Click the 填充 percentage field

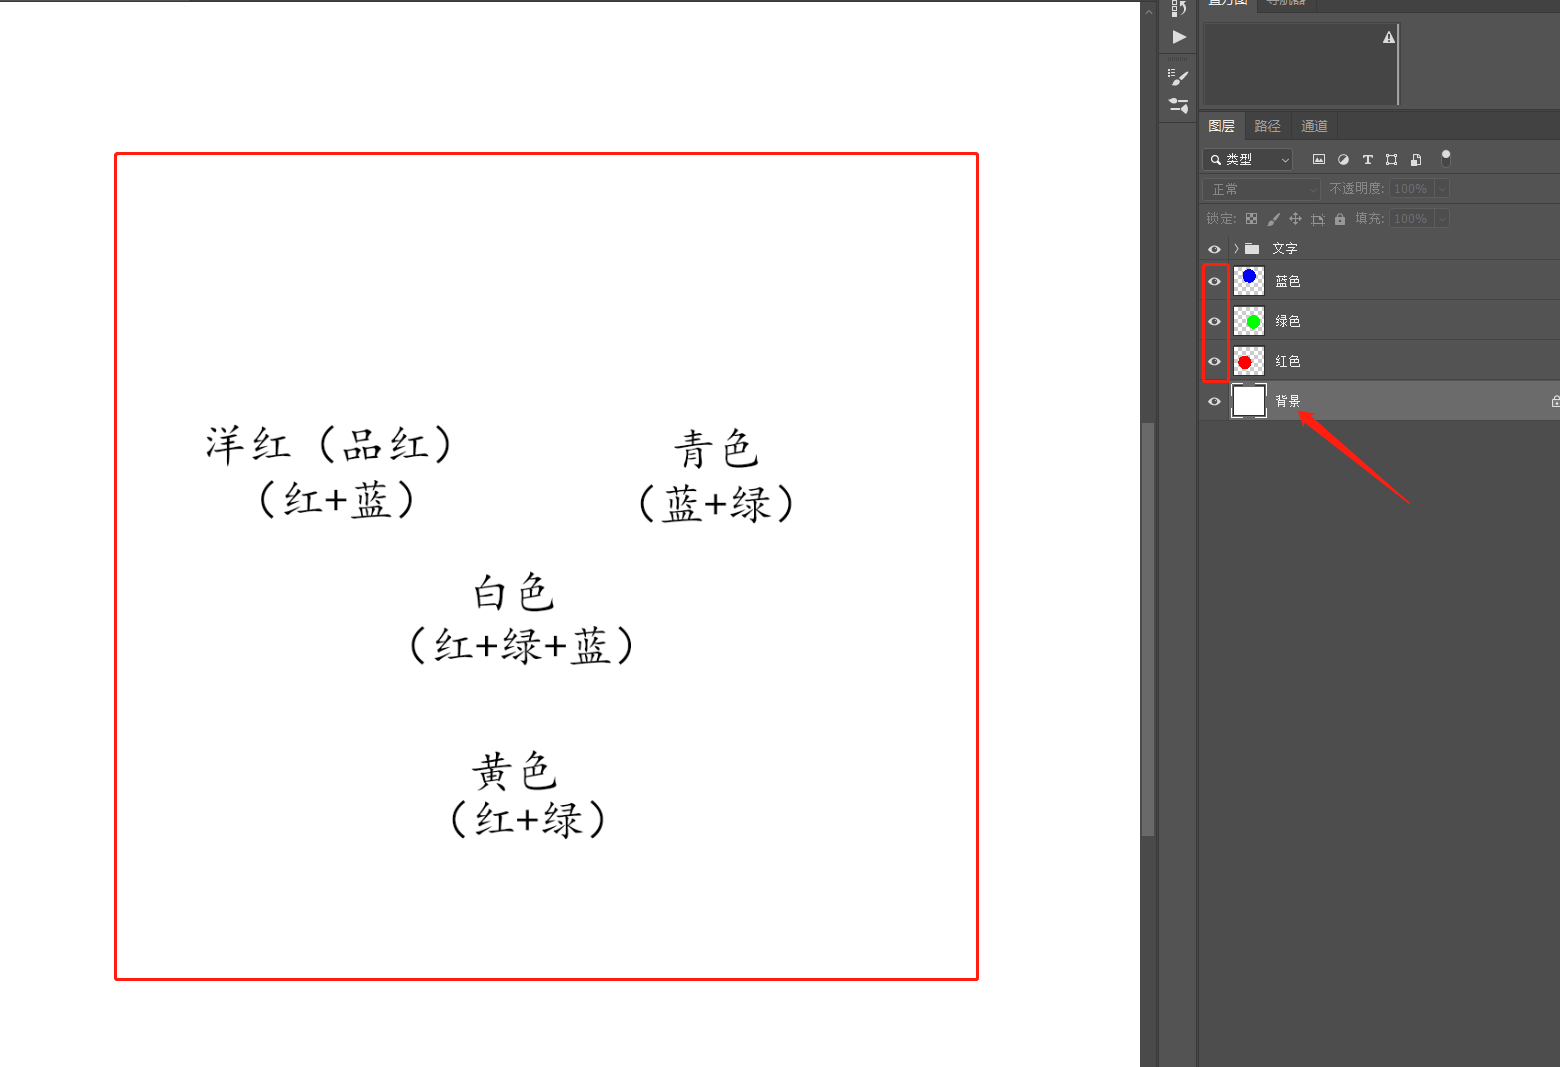point(1411,218)
